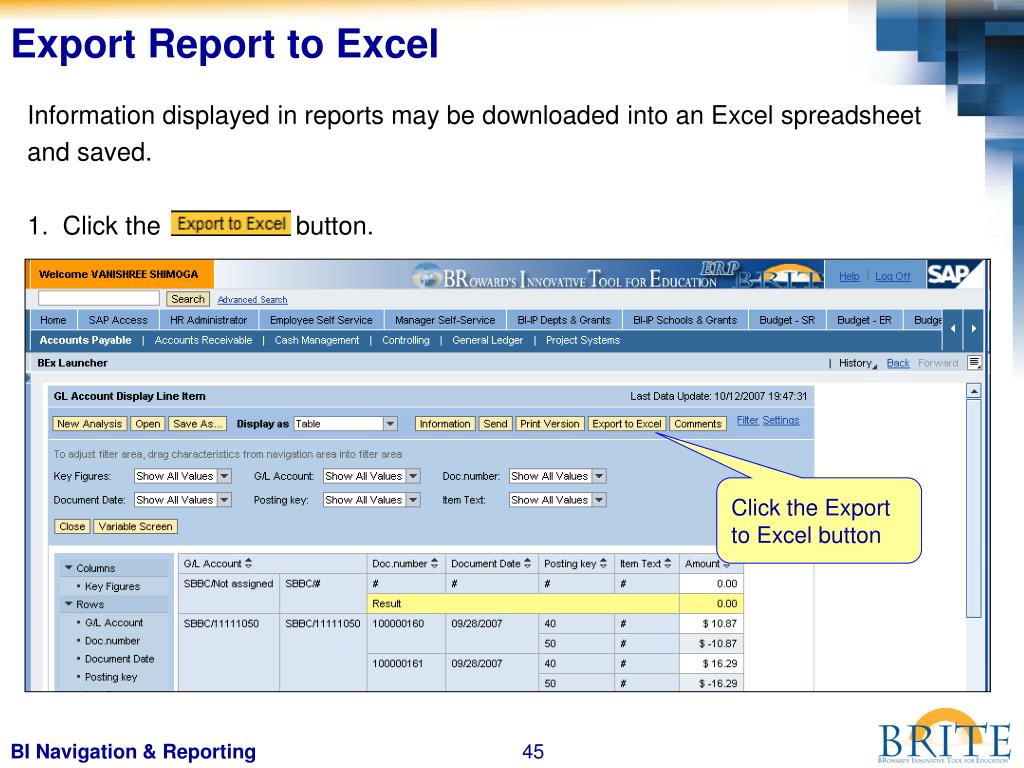The image size is (1024, 768).
Task: Click the SAP logo in the header
Action: click(x=955, y=274)
